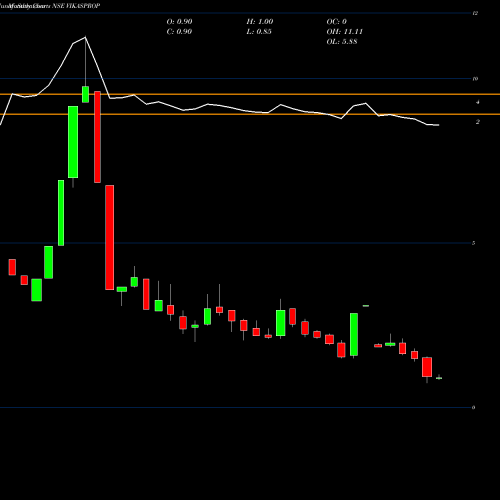Click the 'OL: 5.88' readout
Screen dimensions: 500x500
[x=342, y=42]
